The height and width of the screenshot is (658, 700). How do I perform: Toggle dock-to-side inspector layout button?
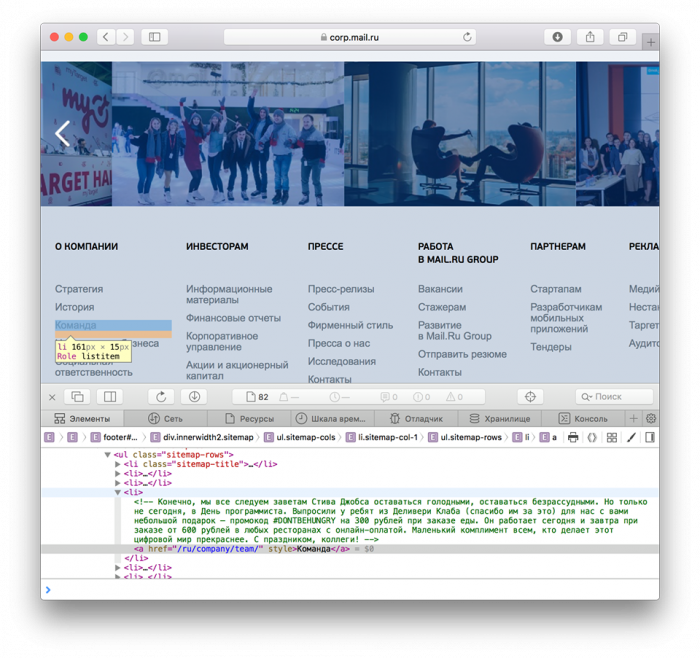tap(110, 396)
